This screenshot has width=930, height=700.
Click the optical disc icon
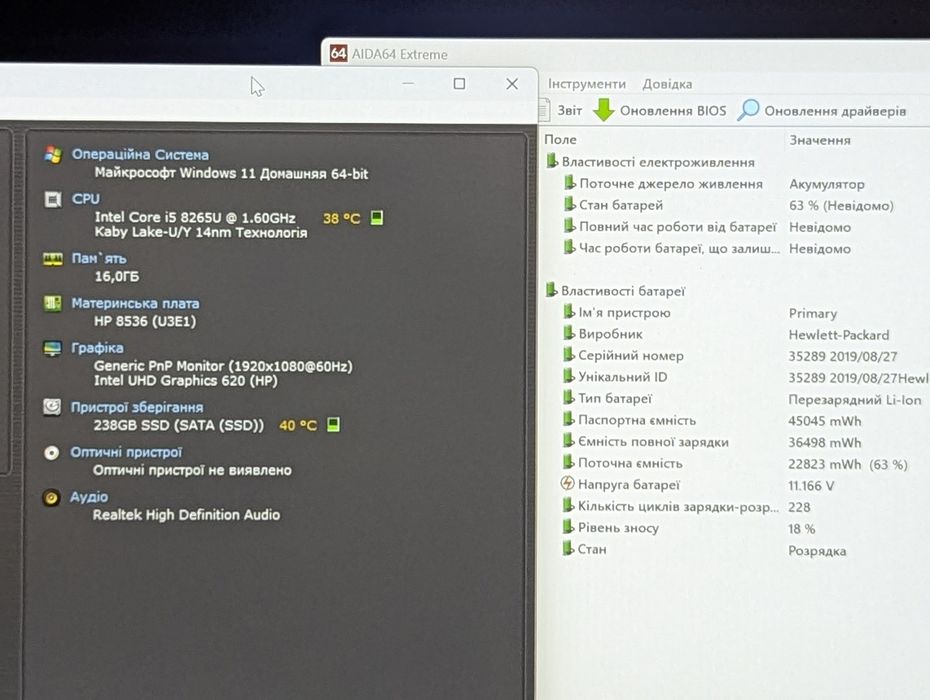(x=52, y=453)
